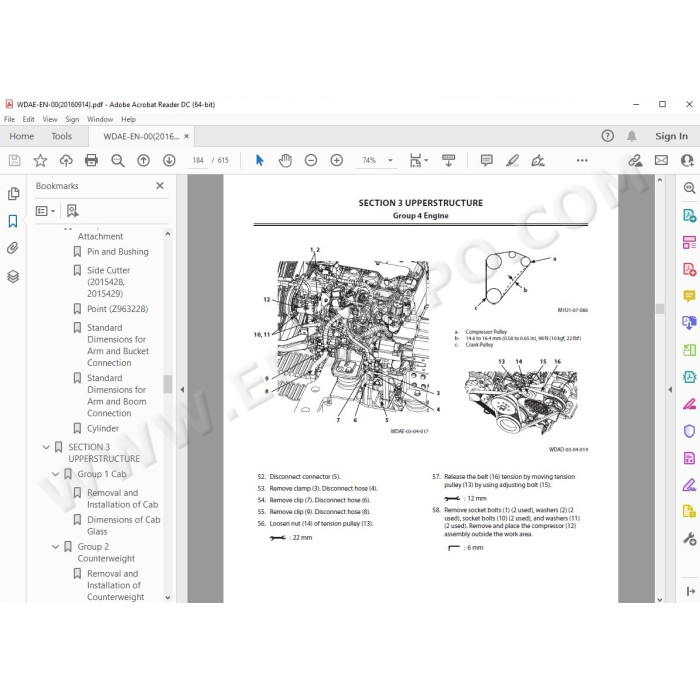
Task: Open Pin and Bushing bookmark
Action: [118, 252]
